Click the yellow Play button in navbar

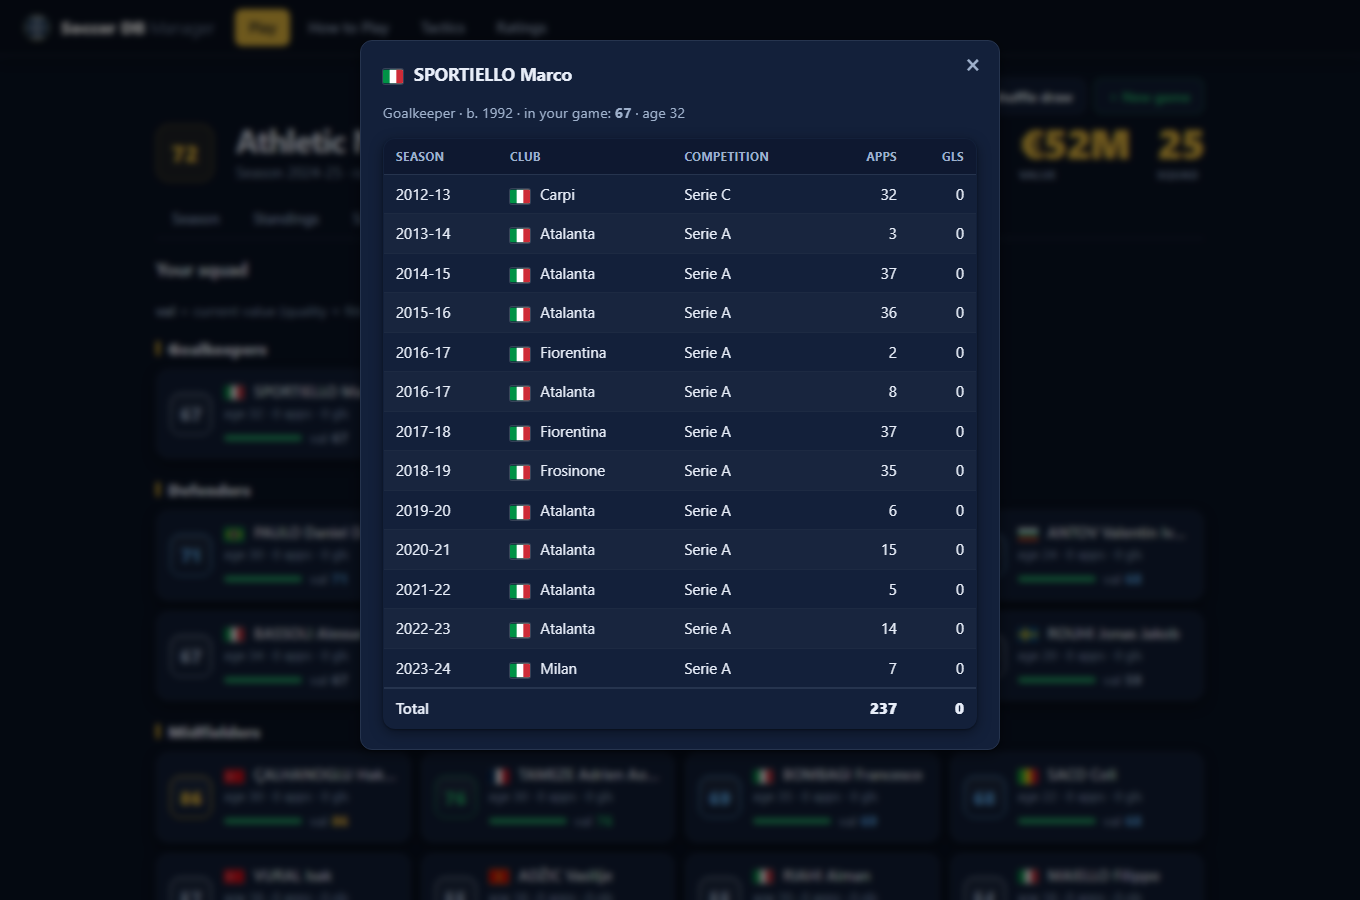tap(262, 28)
